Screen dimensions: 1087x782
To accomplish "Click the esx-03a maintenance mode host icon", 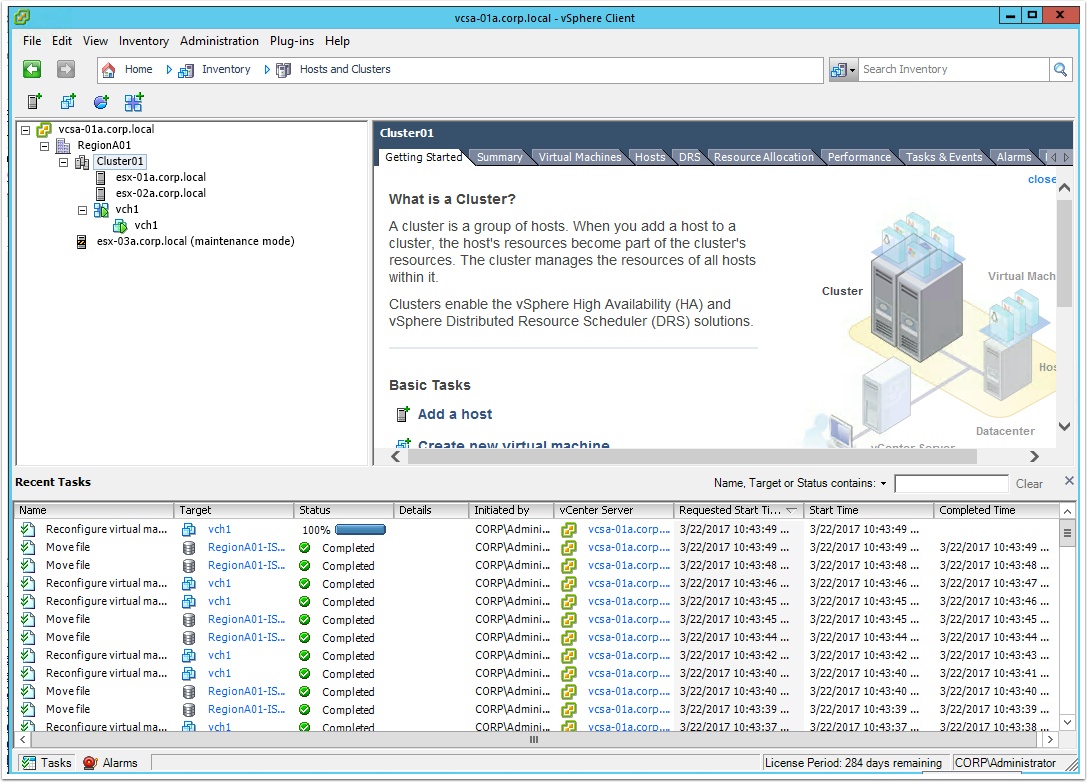I will 81,241.
